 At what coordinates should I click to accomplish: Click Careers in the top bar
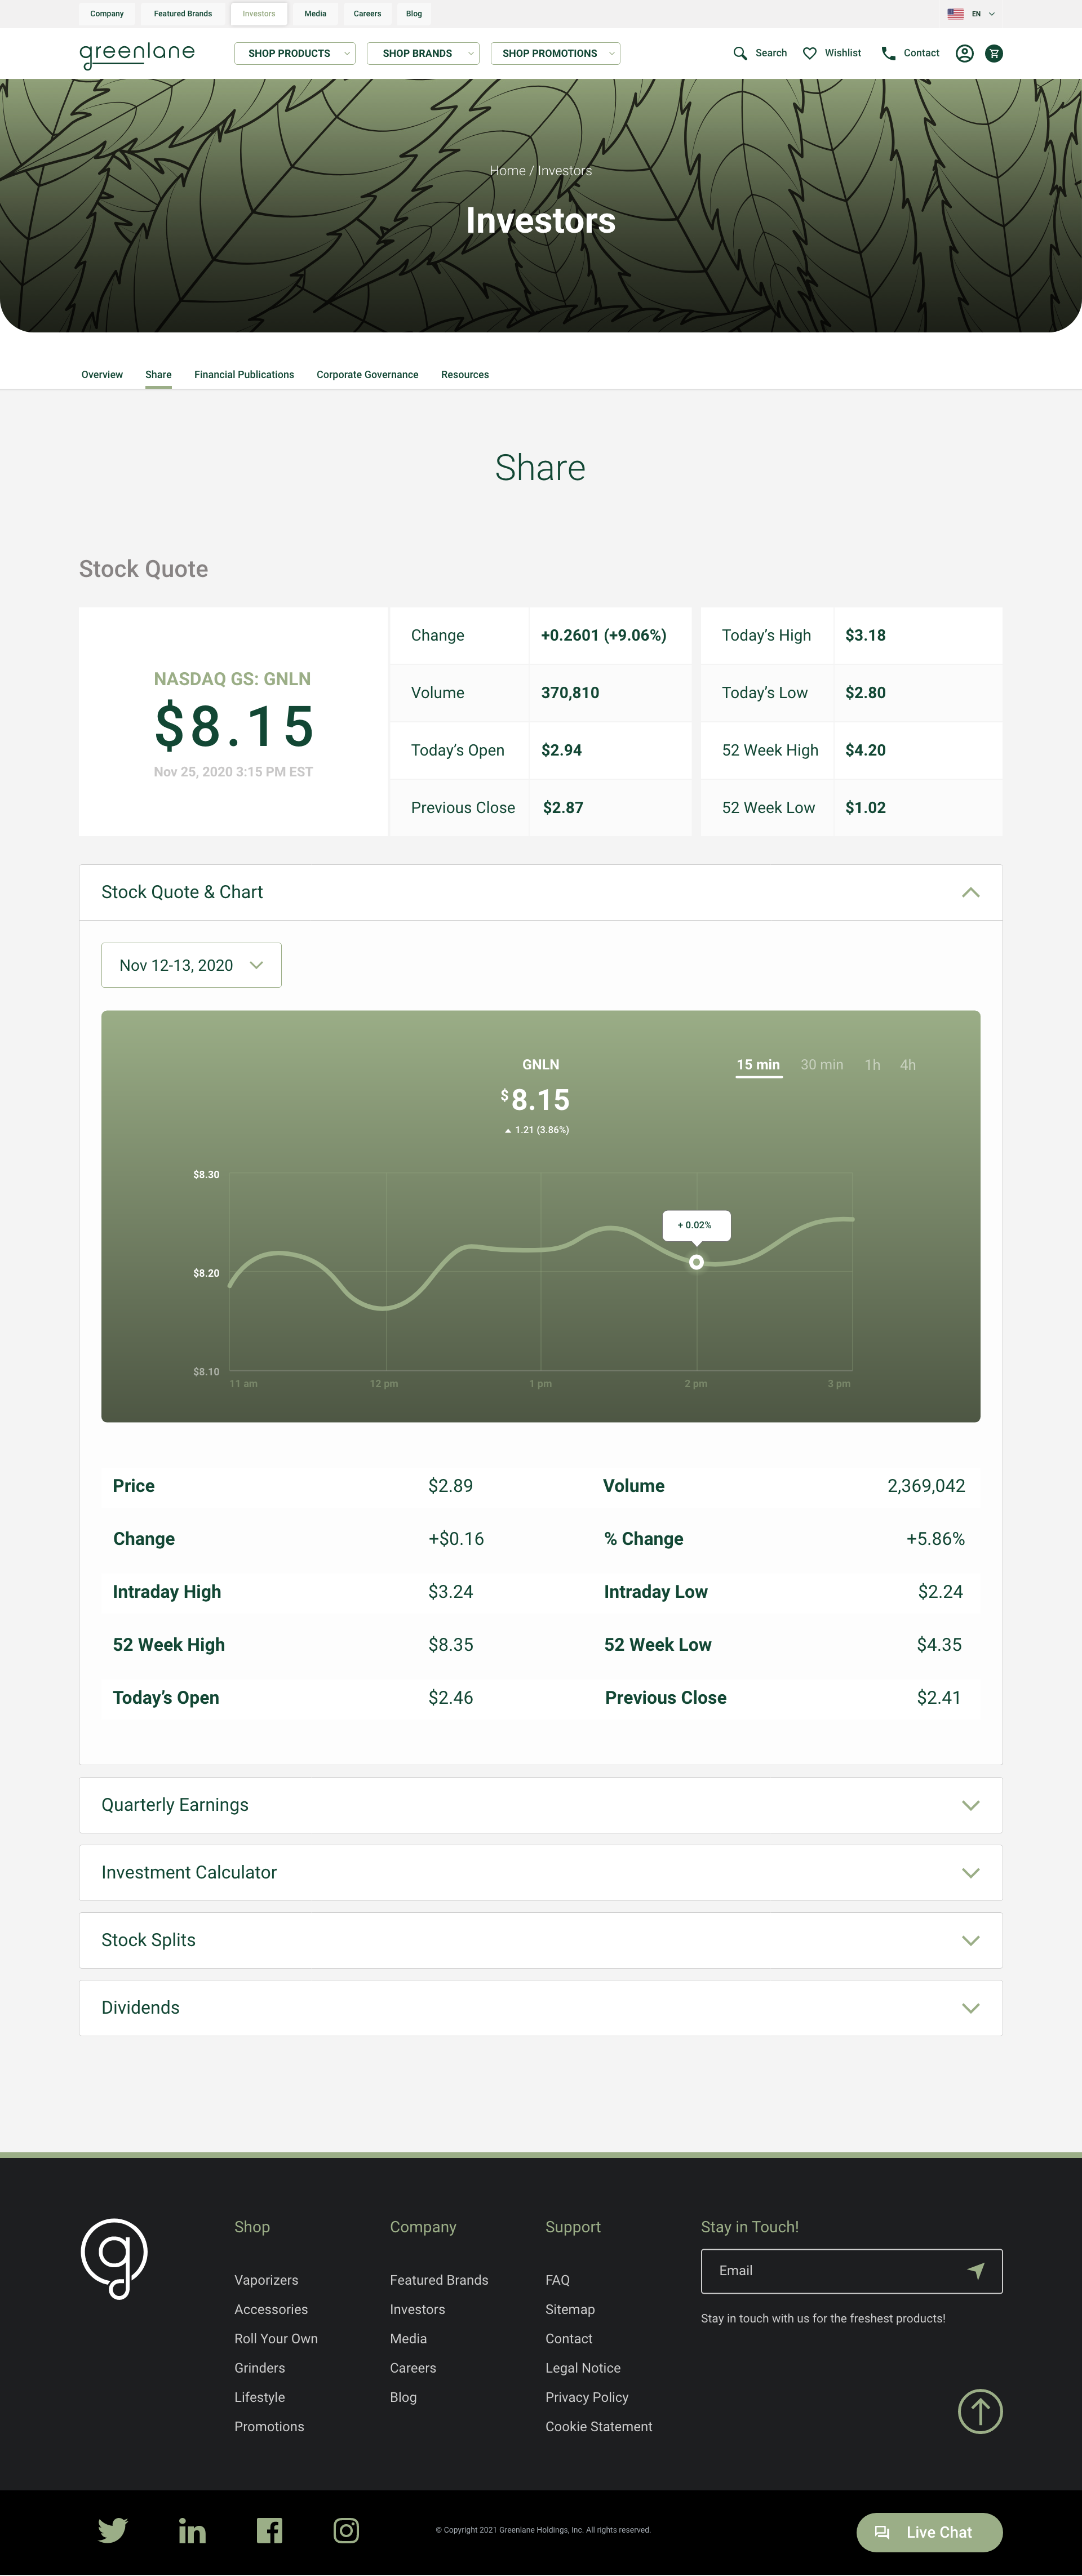tap(367, 14)
